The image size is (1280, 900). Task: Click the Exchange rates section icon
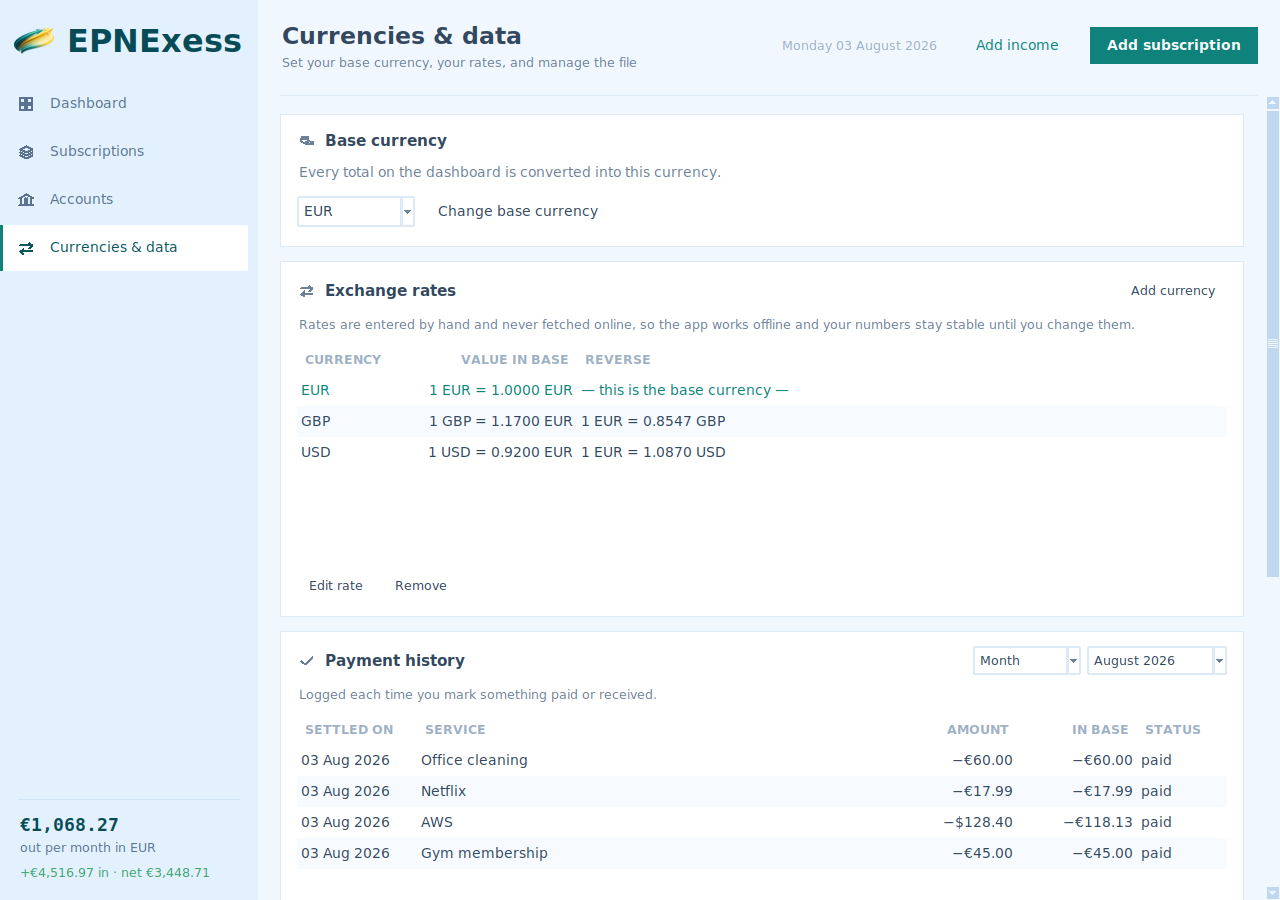(x=307, y=291)
